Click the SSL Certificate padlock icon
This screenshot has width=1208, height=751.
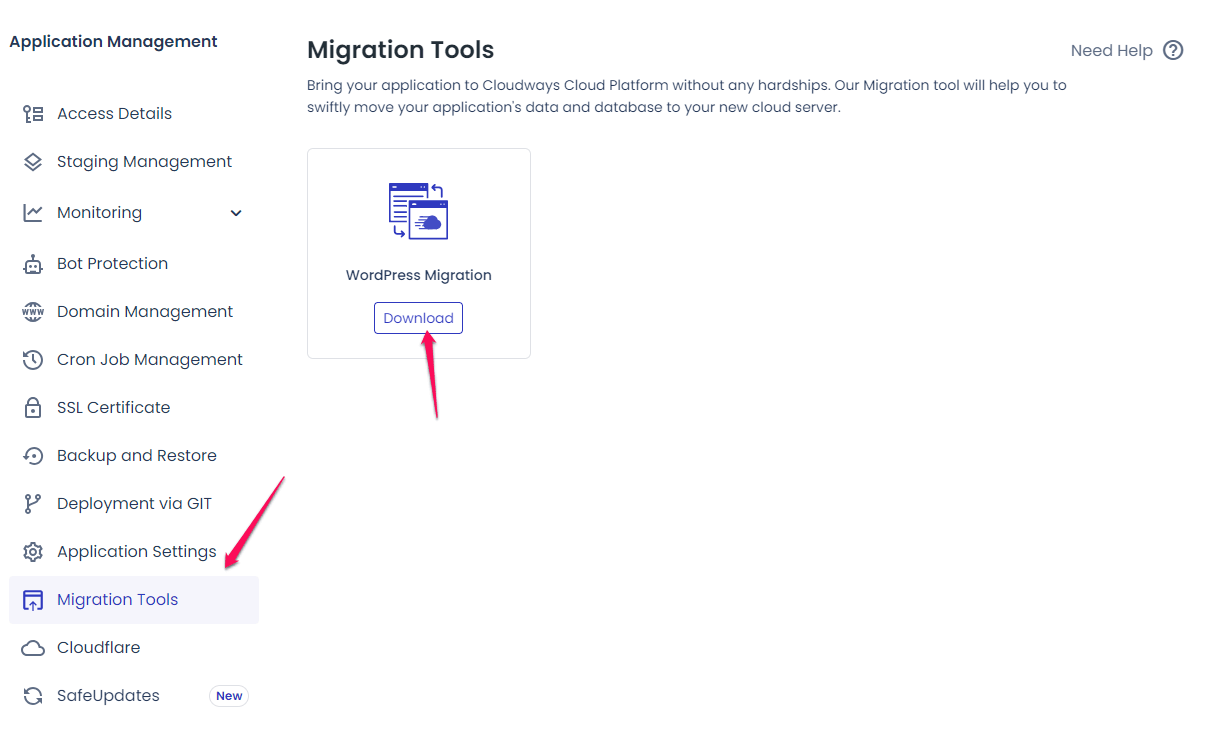(x=33, y=408)
